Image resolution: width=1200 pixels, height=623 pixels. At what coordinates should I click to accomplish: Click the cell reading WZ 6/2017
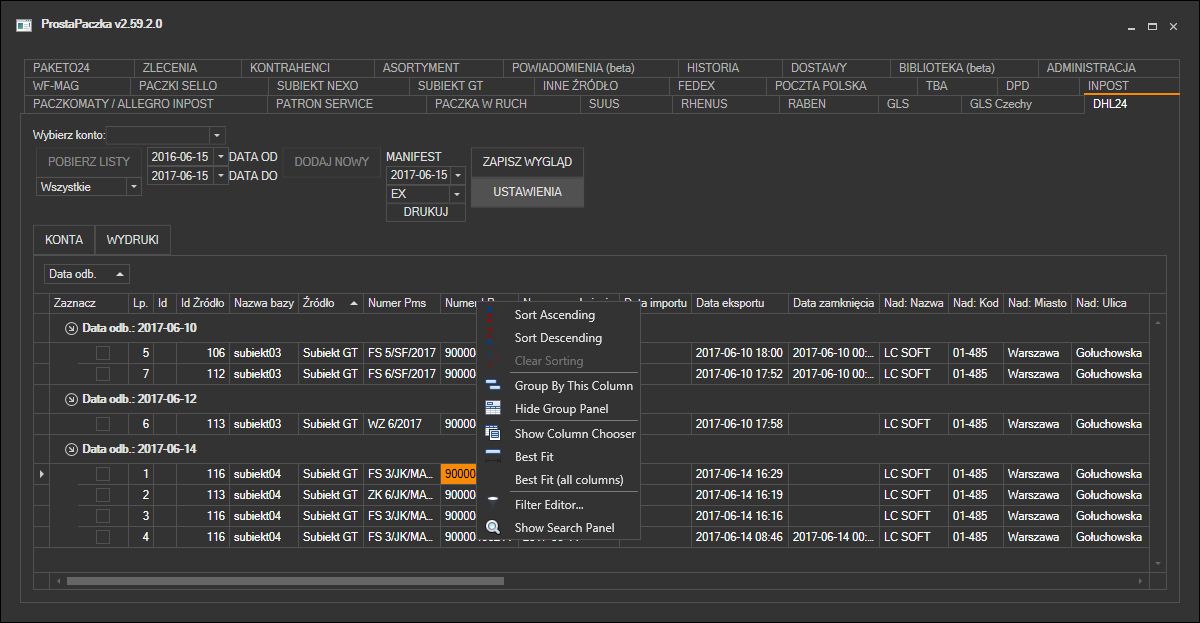pos(402,423)
